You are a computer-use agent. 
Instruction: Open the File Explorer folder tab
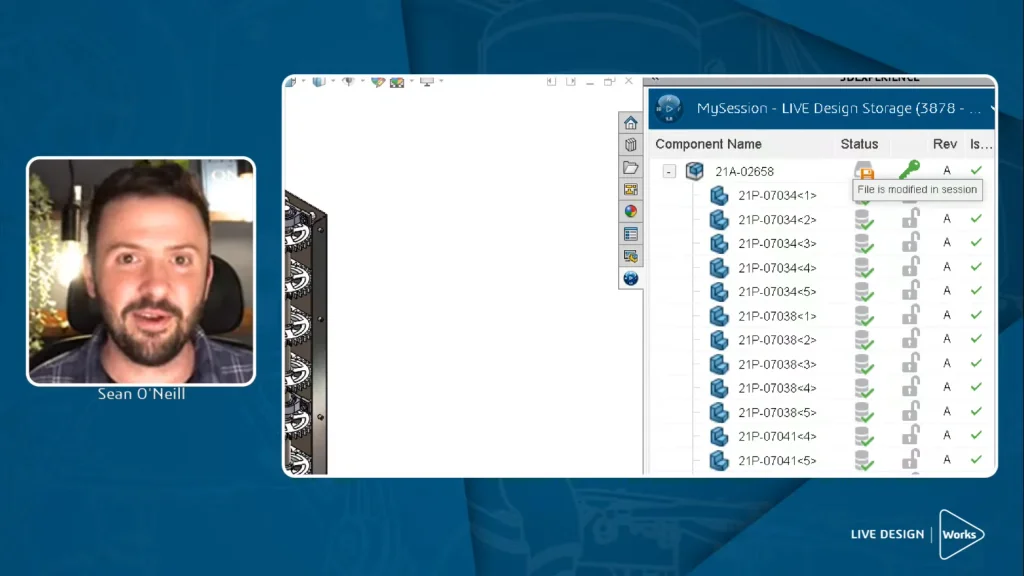(631, 167)
